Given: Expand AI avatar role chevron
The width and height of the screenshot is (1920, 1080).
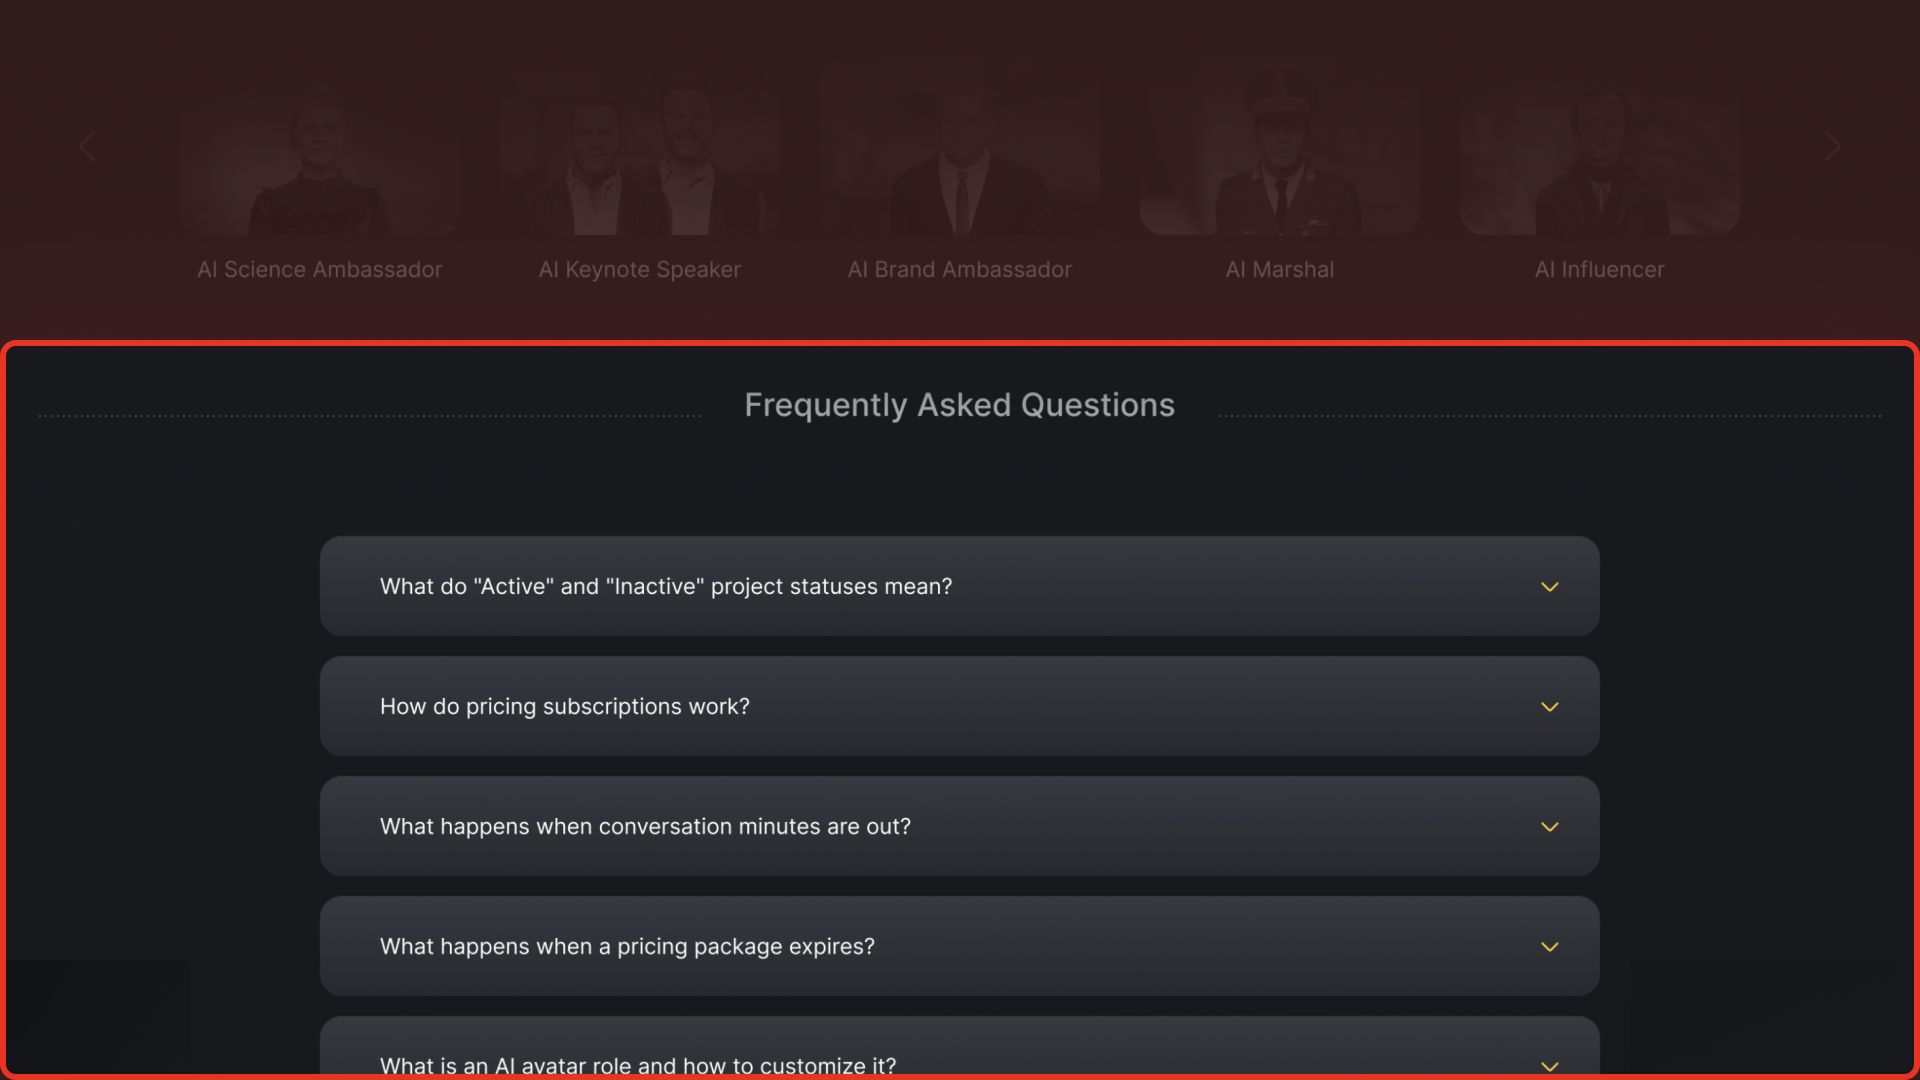Looking at the screenshot, I should coord(1549,1066).
